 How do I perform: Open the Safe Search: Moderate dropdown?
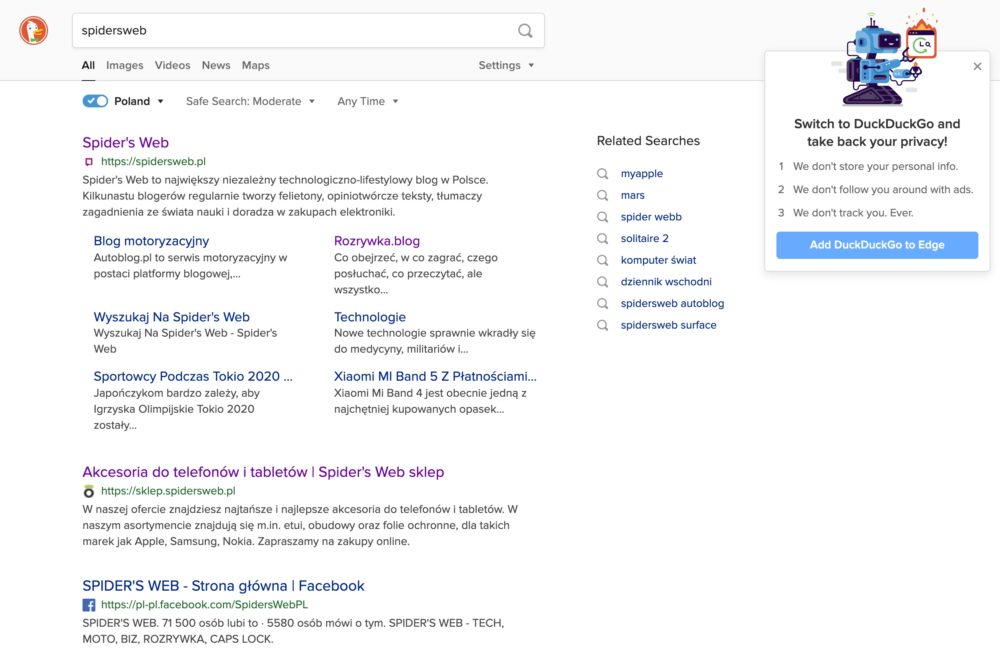250,101
